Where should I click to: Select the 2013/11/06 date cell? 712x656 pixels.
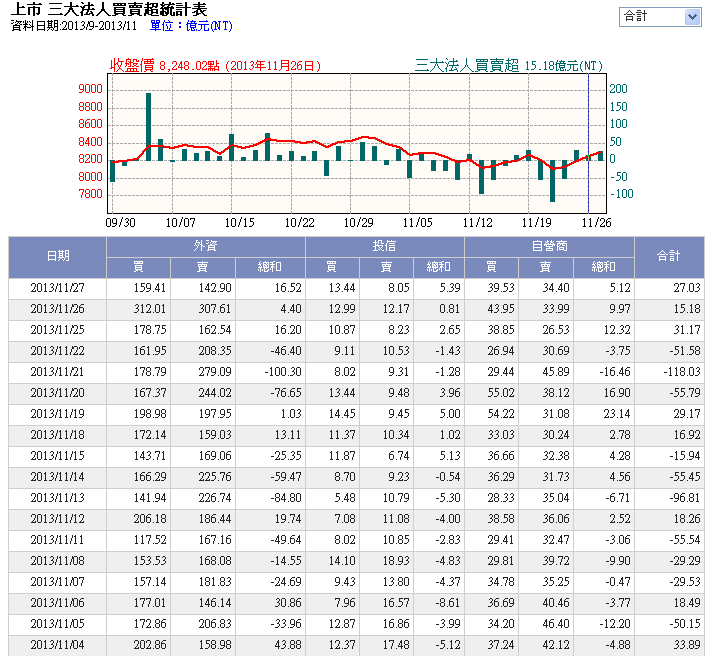pos(58,603)
